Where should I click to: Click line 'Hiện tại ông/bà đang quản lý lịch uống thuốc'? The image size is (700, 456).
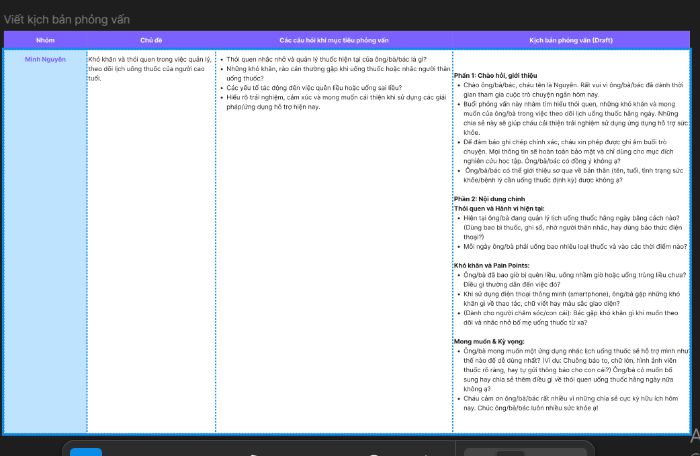pyautogui.click(x=573, y=227)
